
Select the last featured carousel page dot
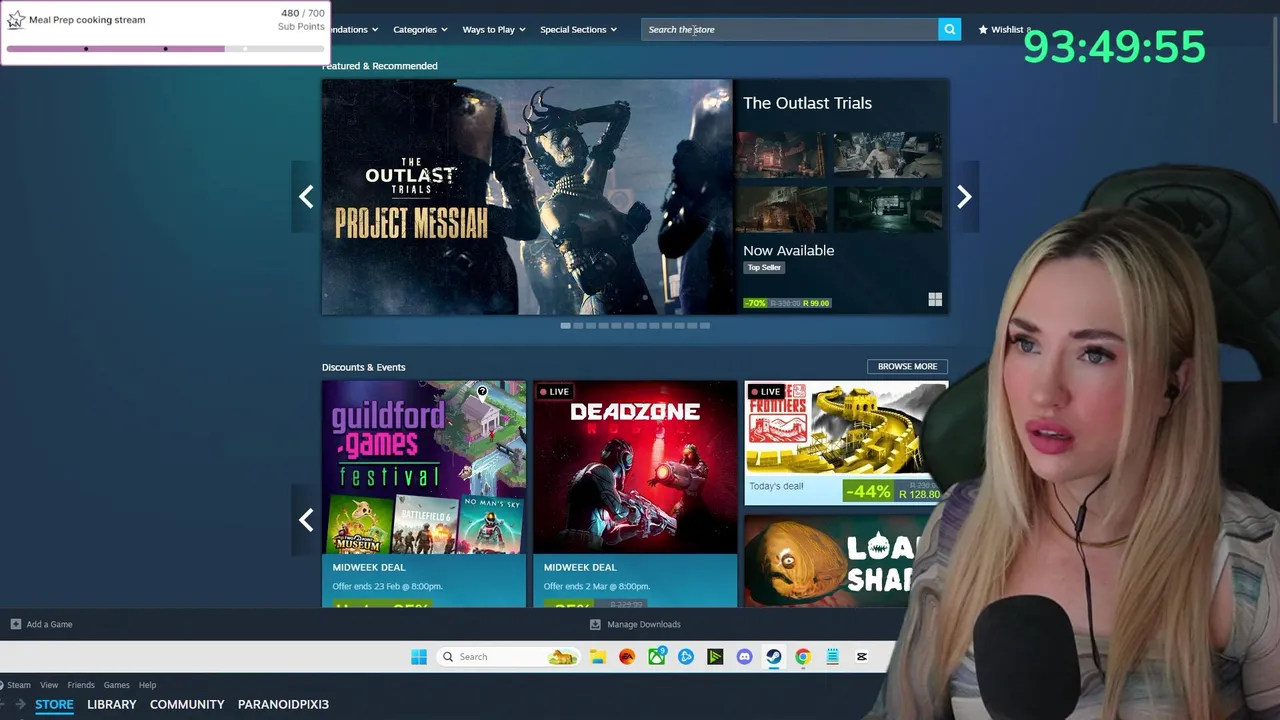point(705,325)
